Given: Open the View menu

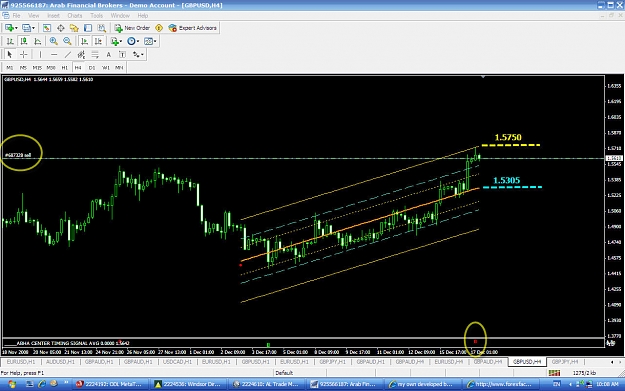Looking at the screenshot, I should pos(33,16).
